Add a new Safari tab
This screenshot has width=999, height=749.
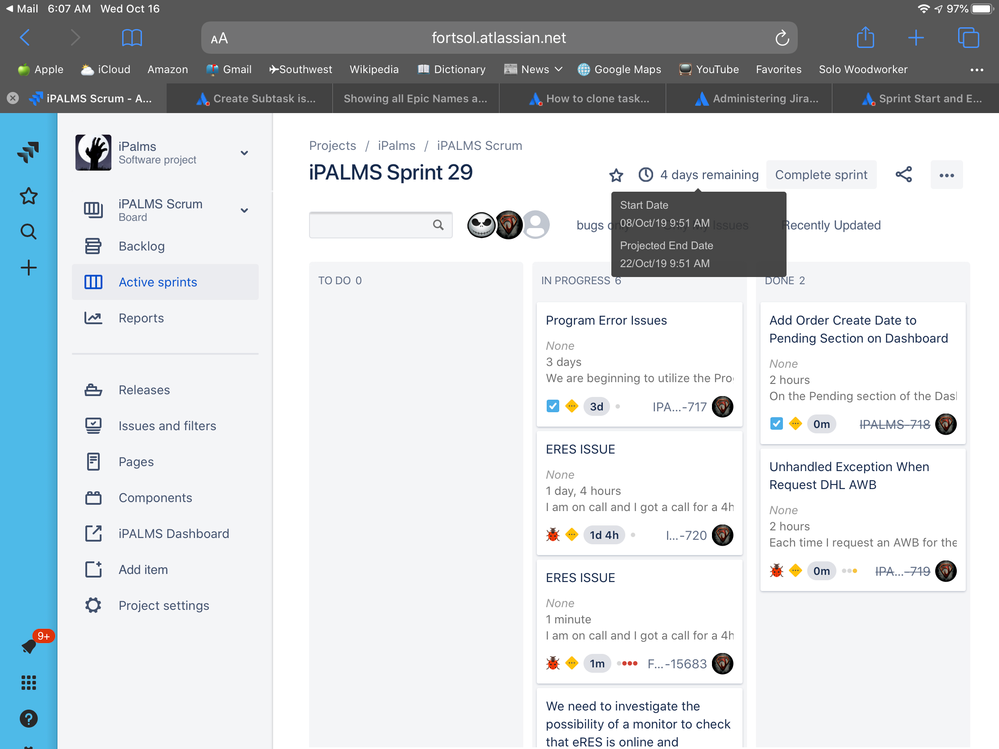(916, 38)
